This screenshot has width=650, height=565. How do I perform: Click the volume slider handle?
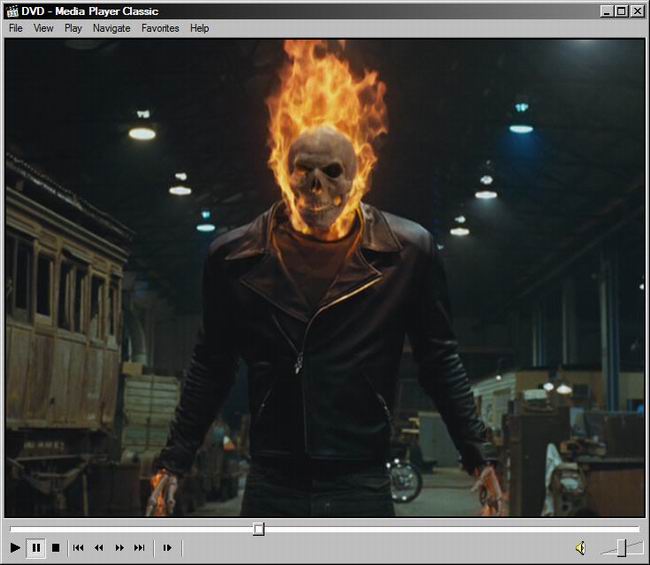coord(621,548)
